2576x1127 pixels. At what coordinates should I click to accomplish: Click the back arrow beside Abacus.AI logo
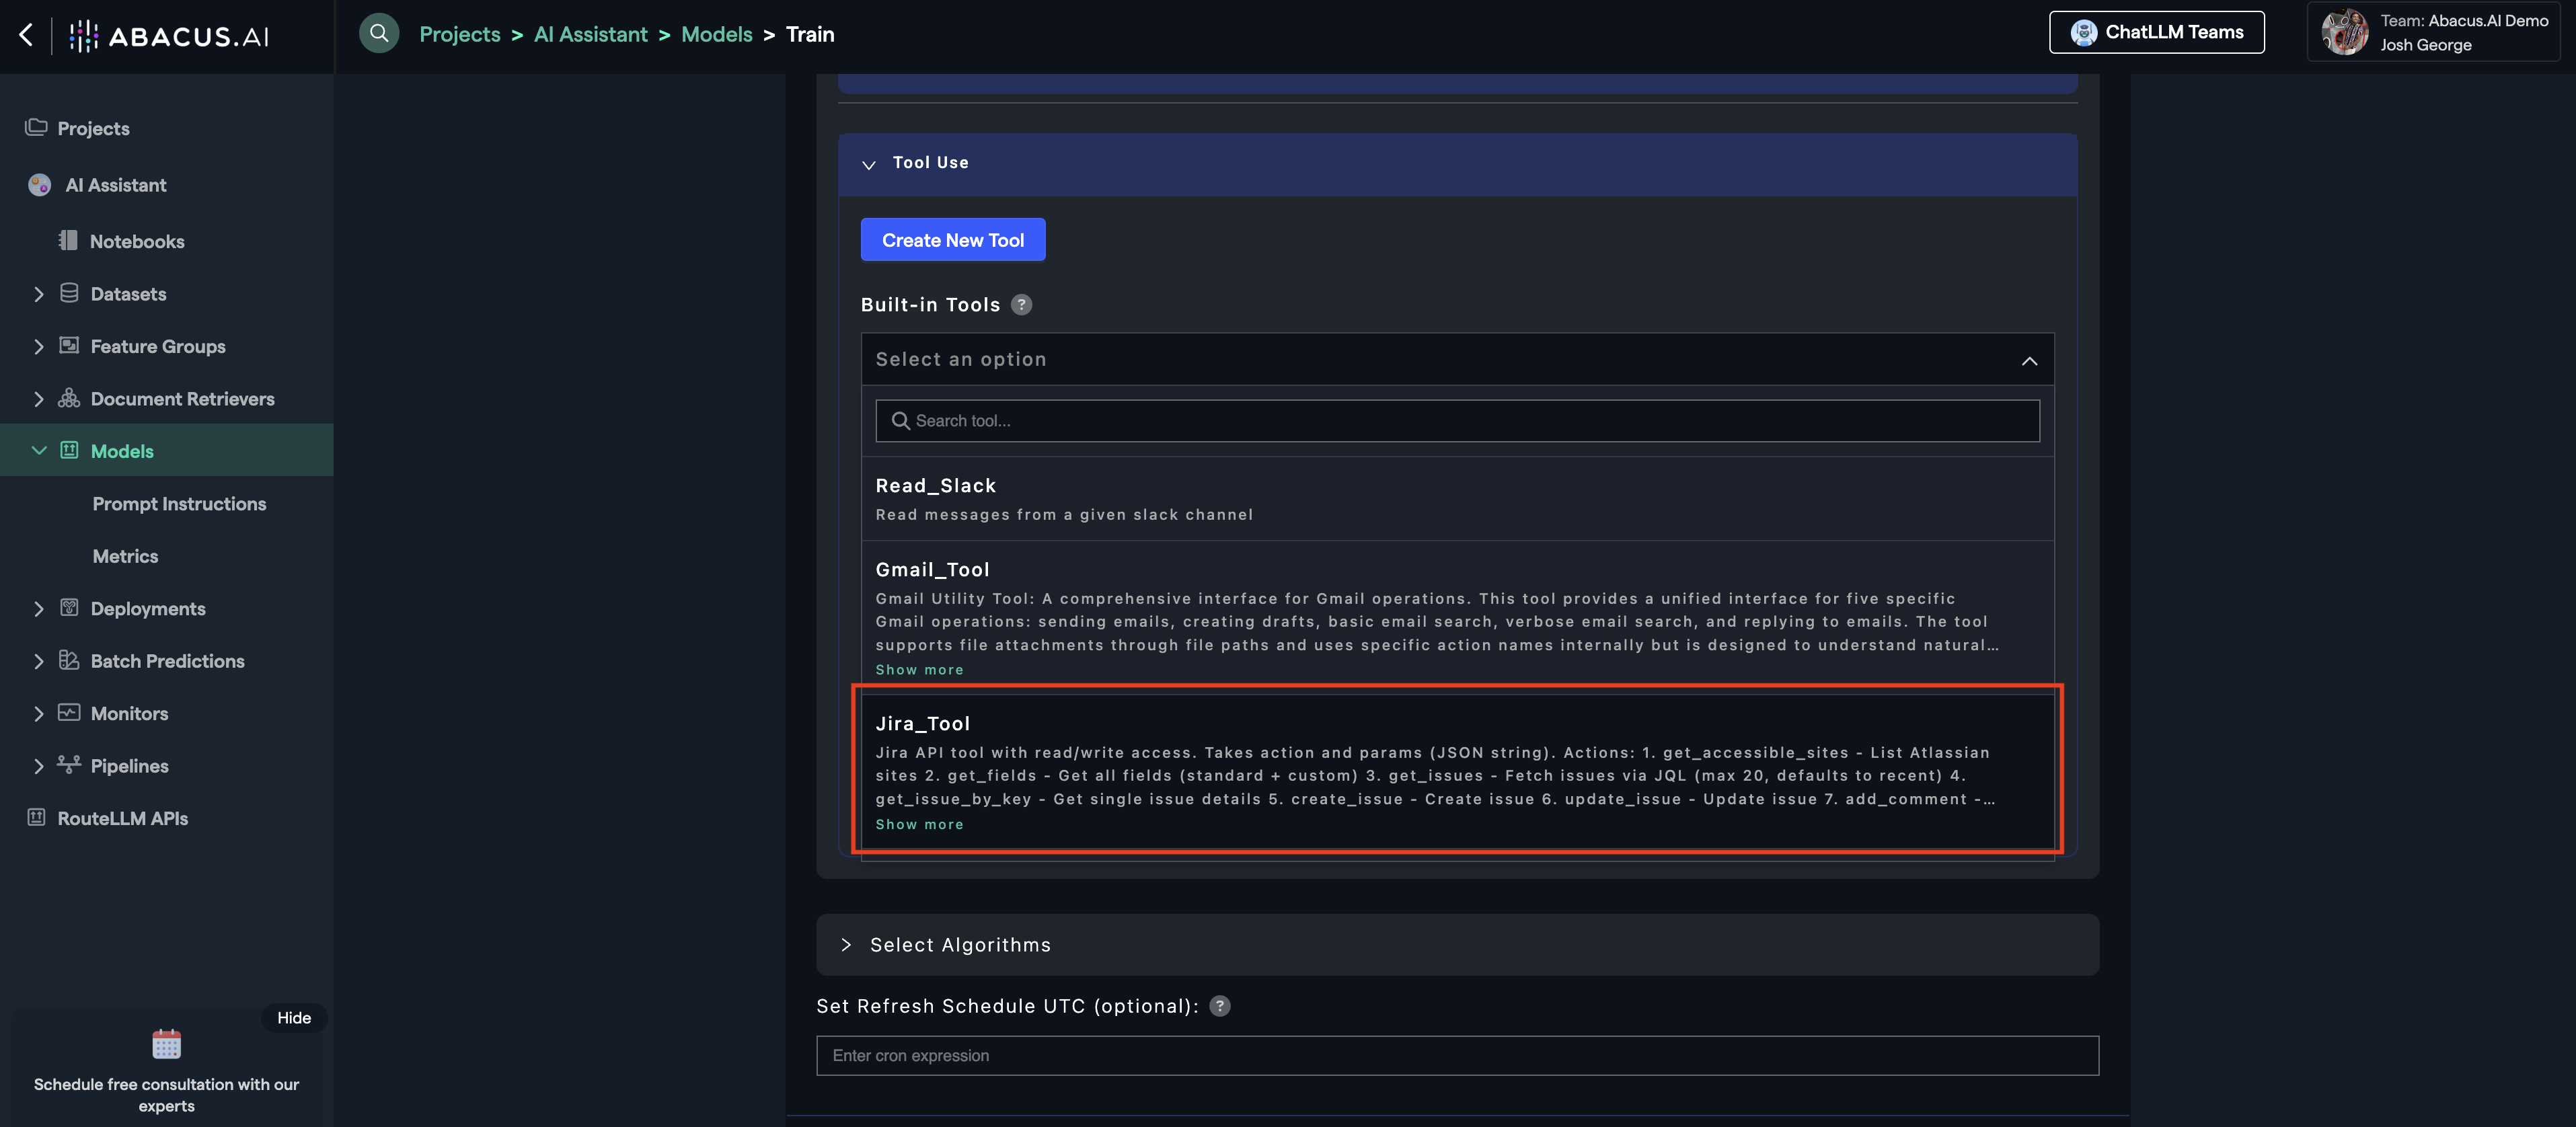[26, 35]
